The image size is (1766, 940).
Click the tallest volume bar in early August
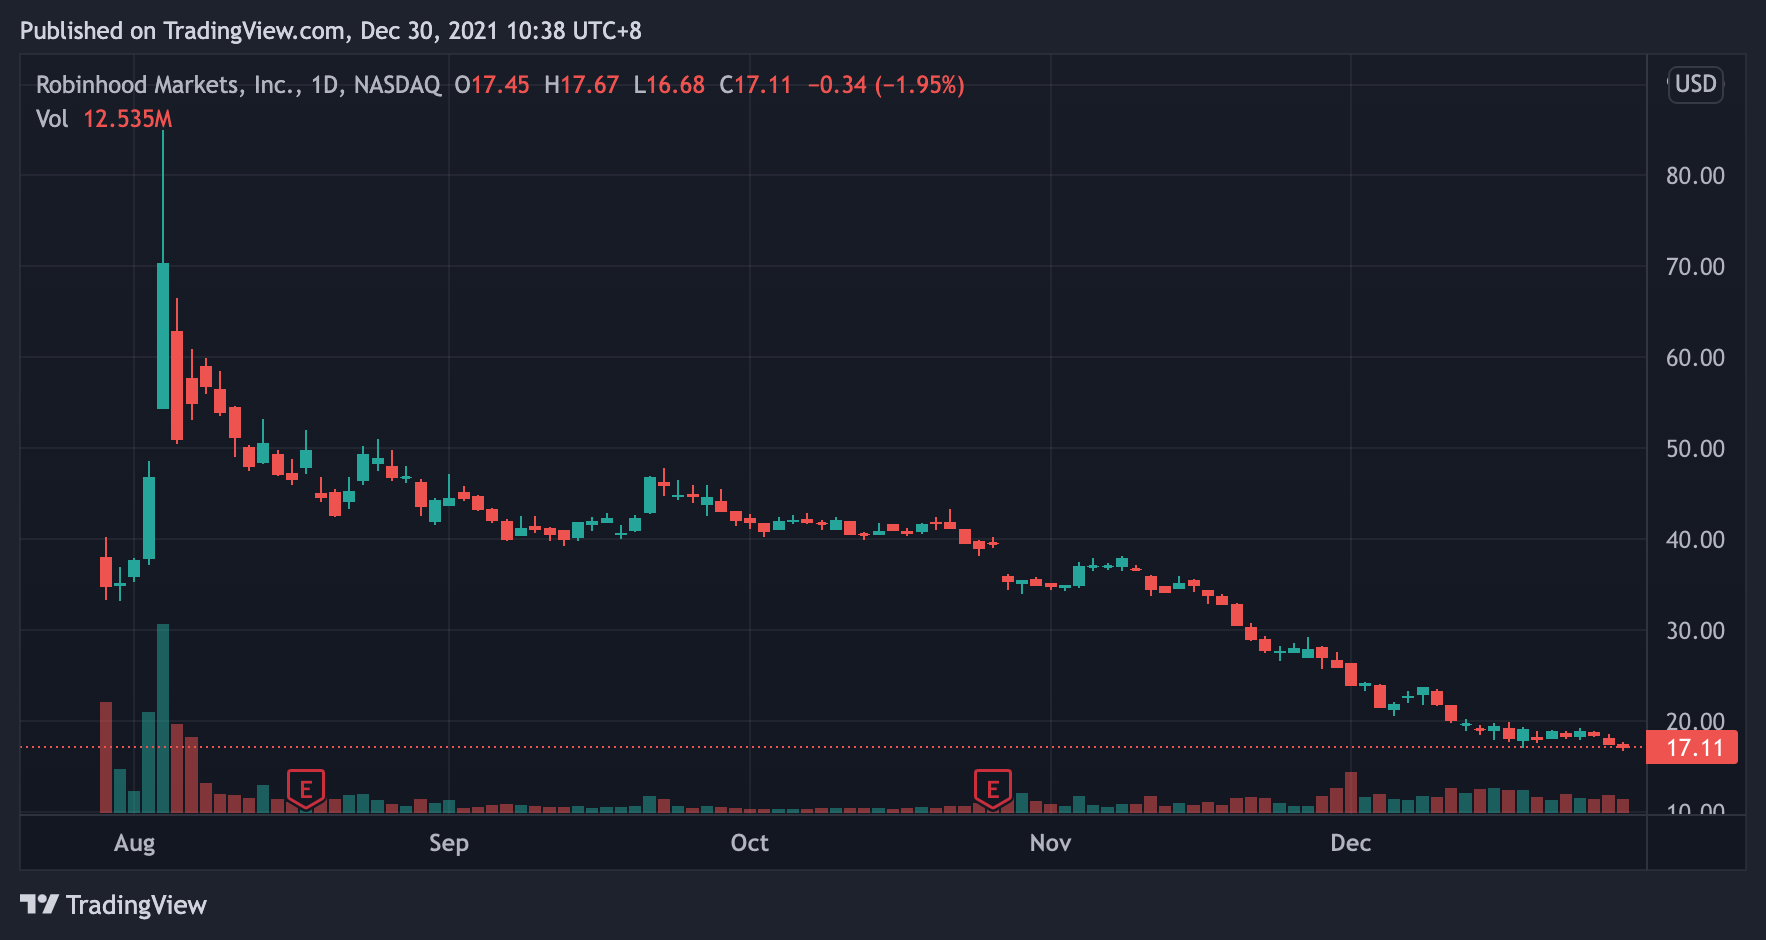[163, 718]
